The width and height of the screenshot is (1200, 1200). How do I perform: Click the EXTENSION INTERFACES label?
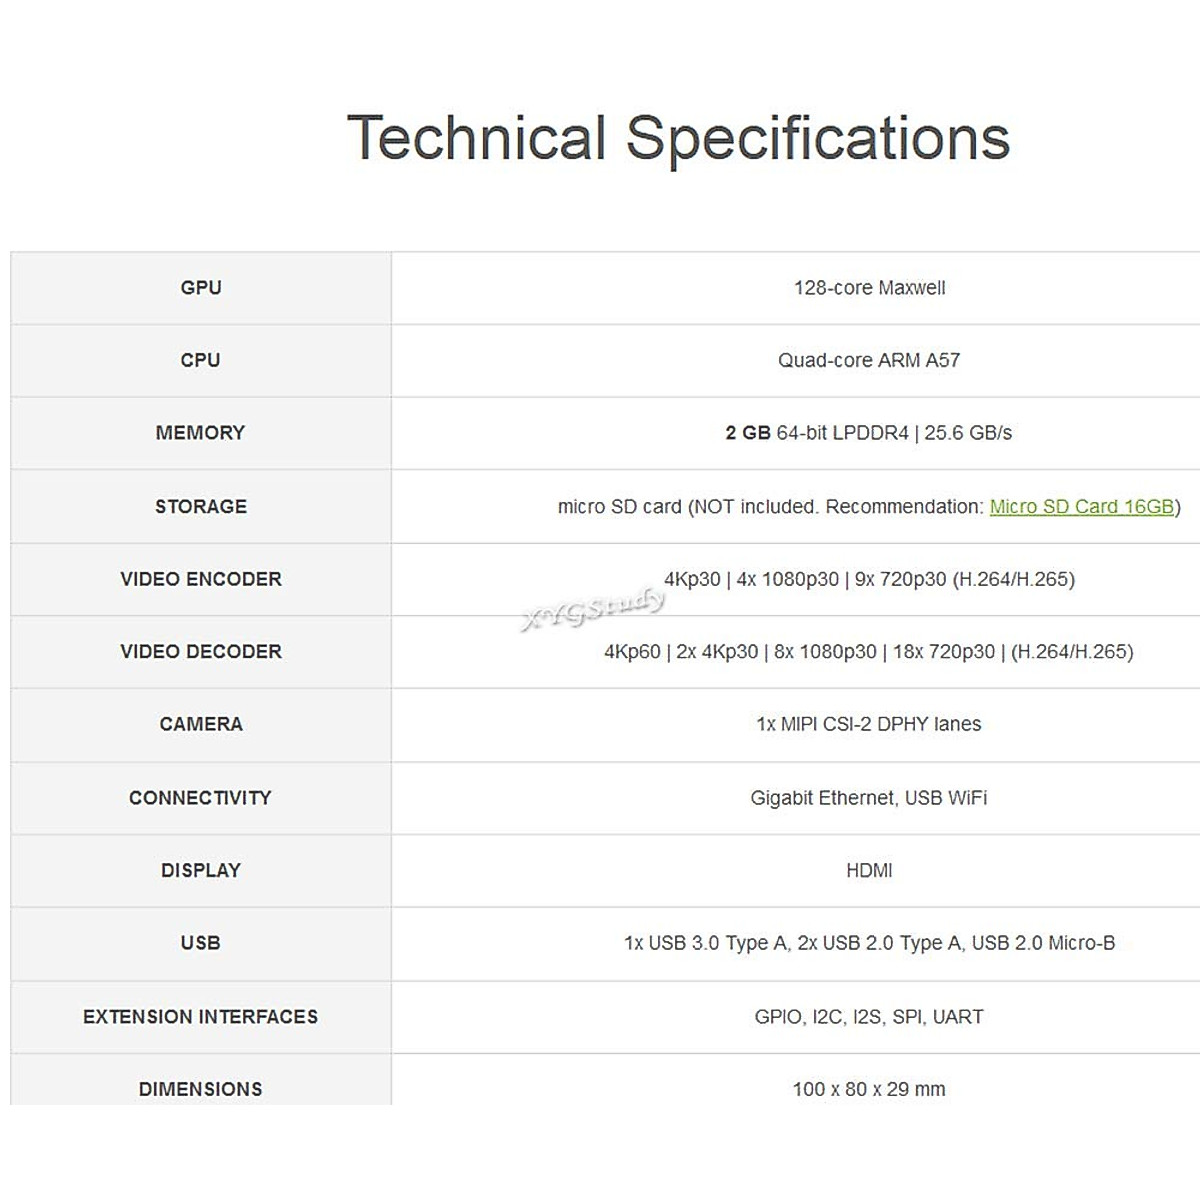[200, 1017]
